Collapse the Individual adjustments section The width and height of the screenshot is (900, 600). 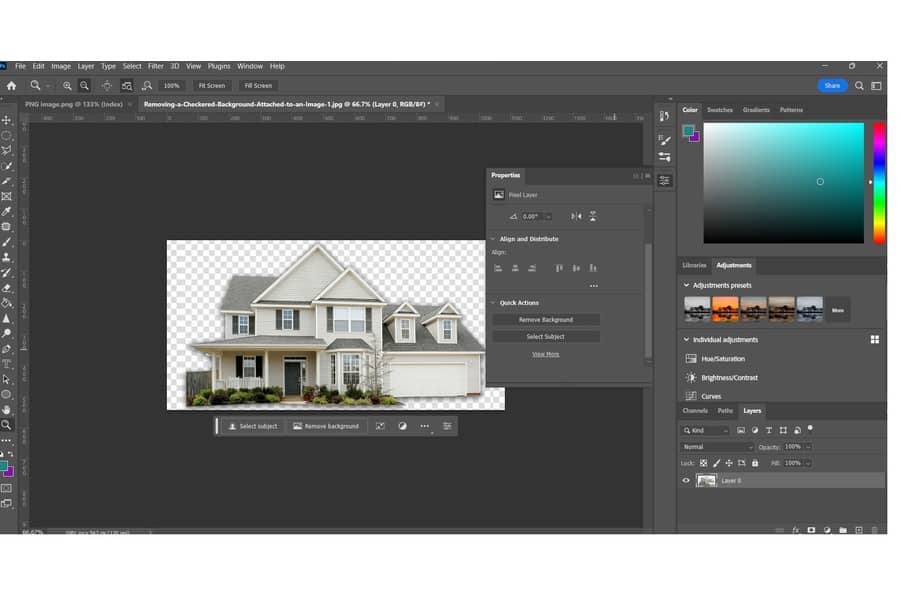pos(686,339)
